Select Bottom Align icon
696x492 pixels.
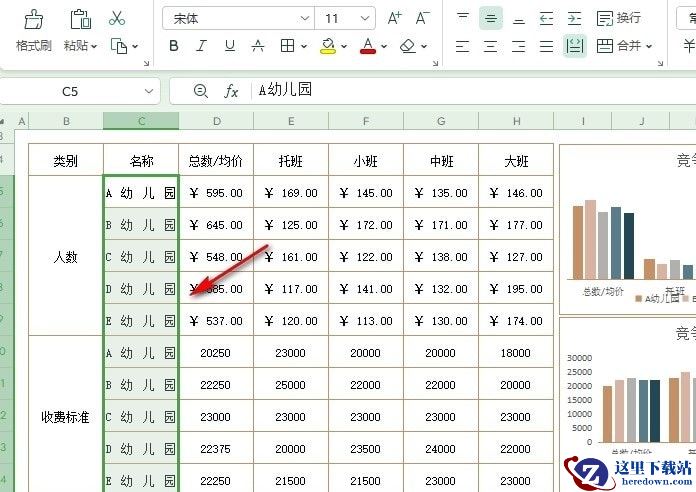click(518, 20)
